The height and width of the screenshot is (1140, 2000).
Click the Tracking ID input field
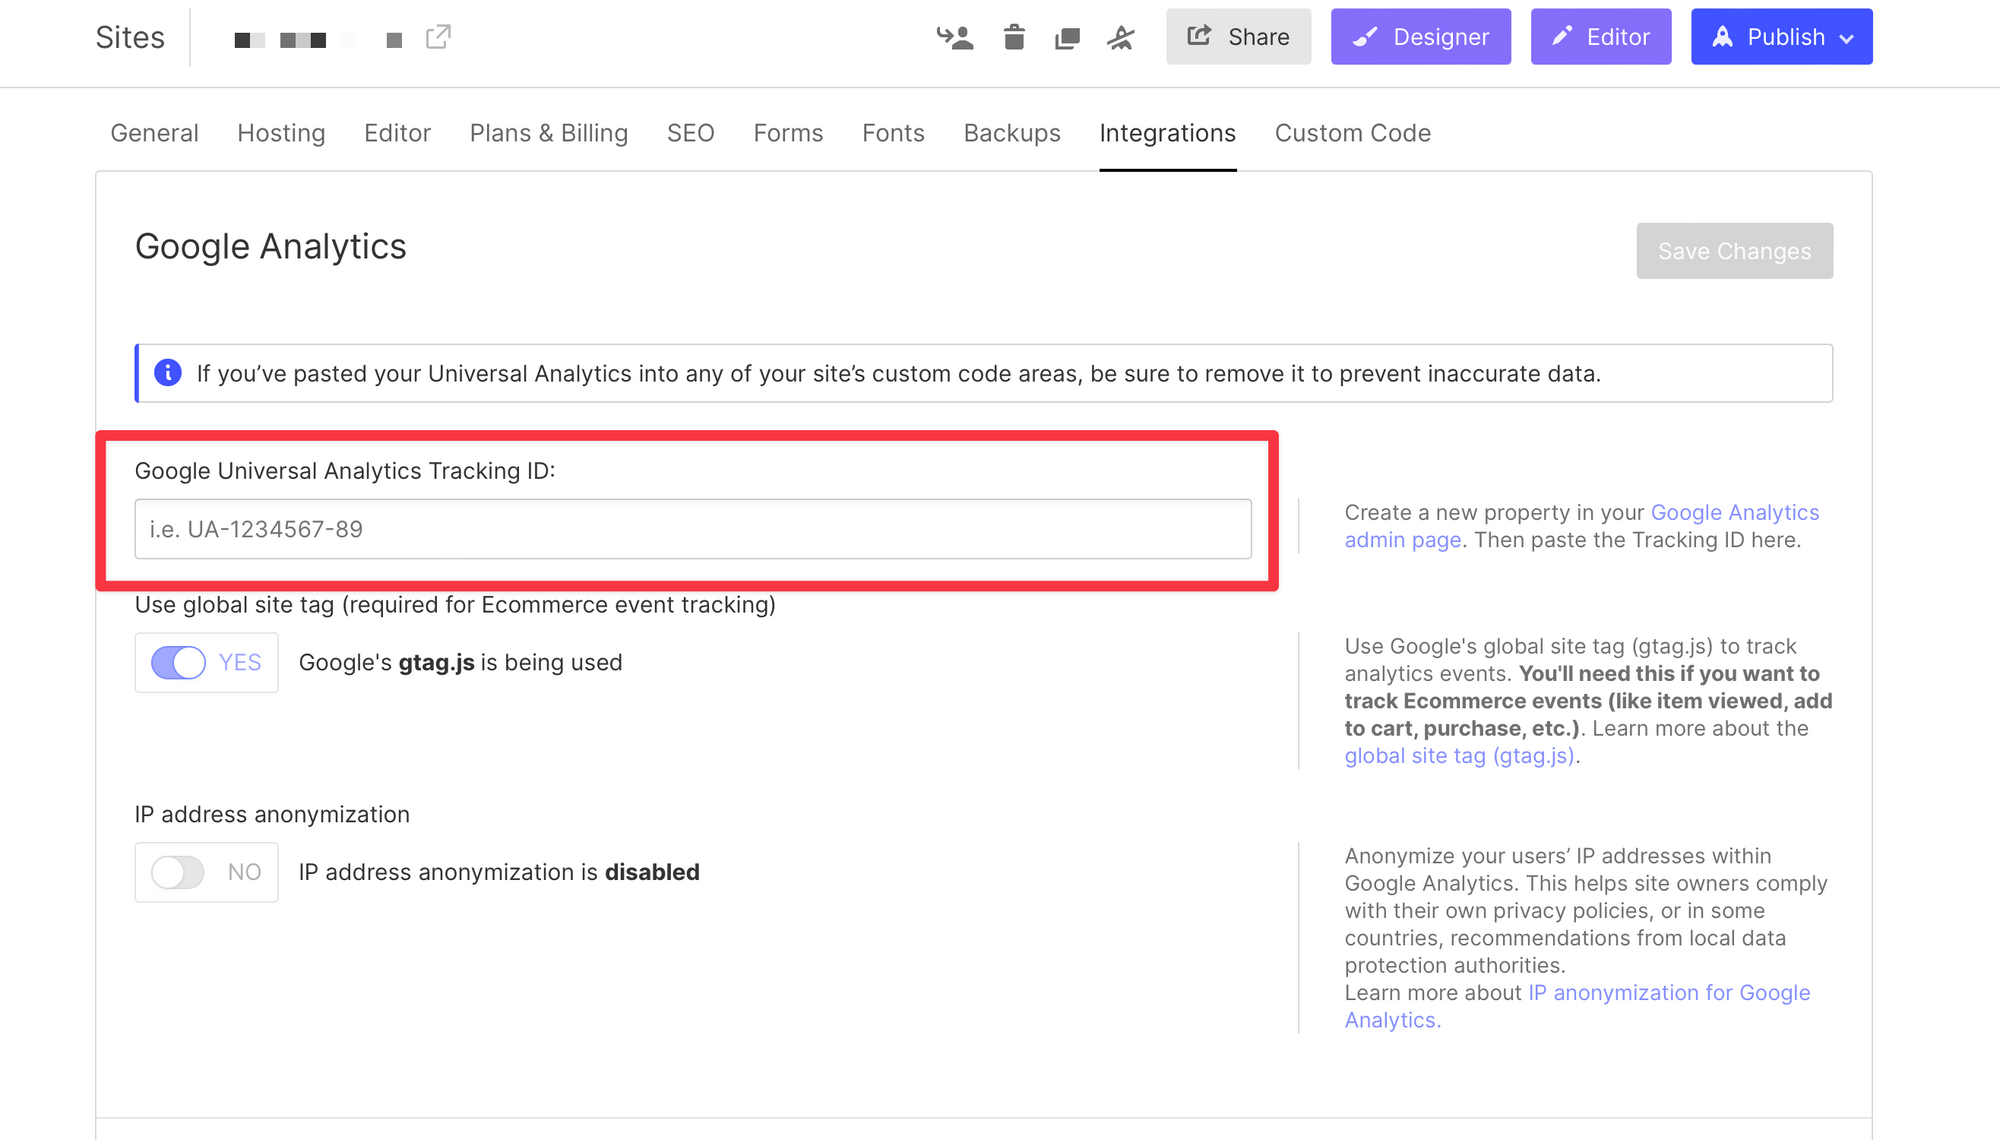(x=692, y=529)
